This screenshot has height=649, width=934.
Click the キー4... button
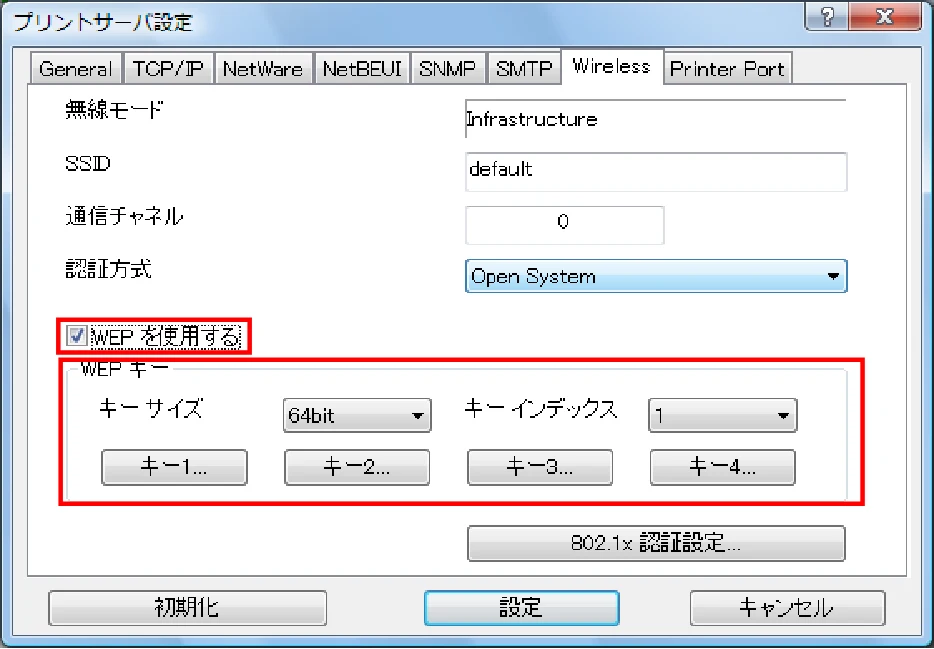723,467
